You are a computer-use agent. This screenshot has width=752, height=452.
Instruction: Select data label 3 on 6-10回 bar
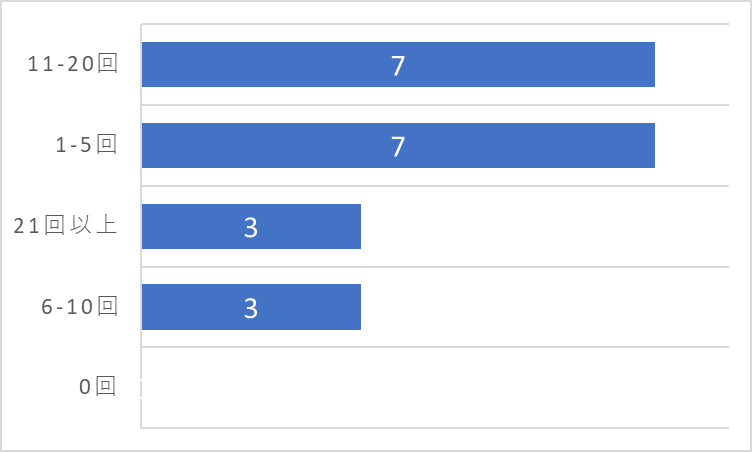pos(251,308)
